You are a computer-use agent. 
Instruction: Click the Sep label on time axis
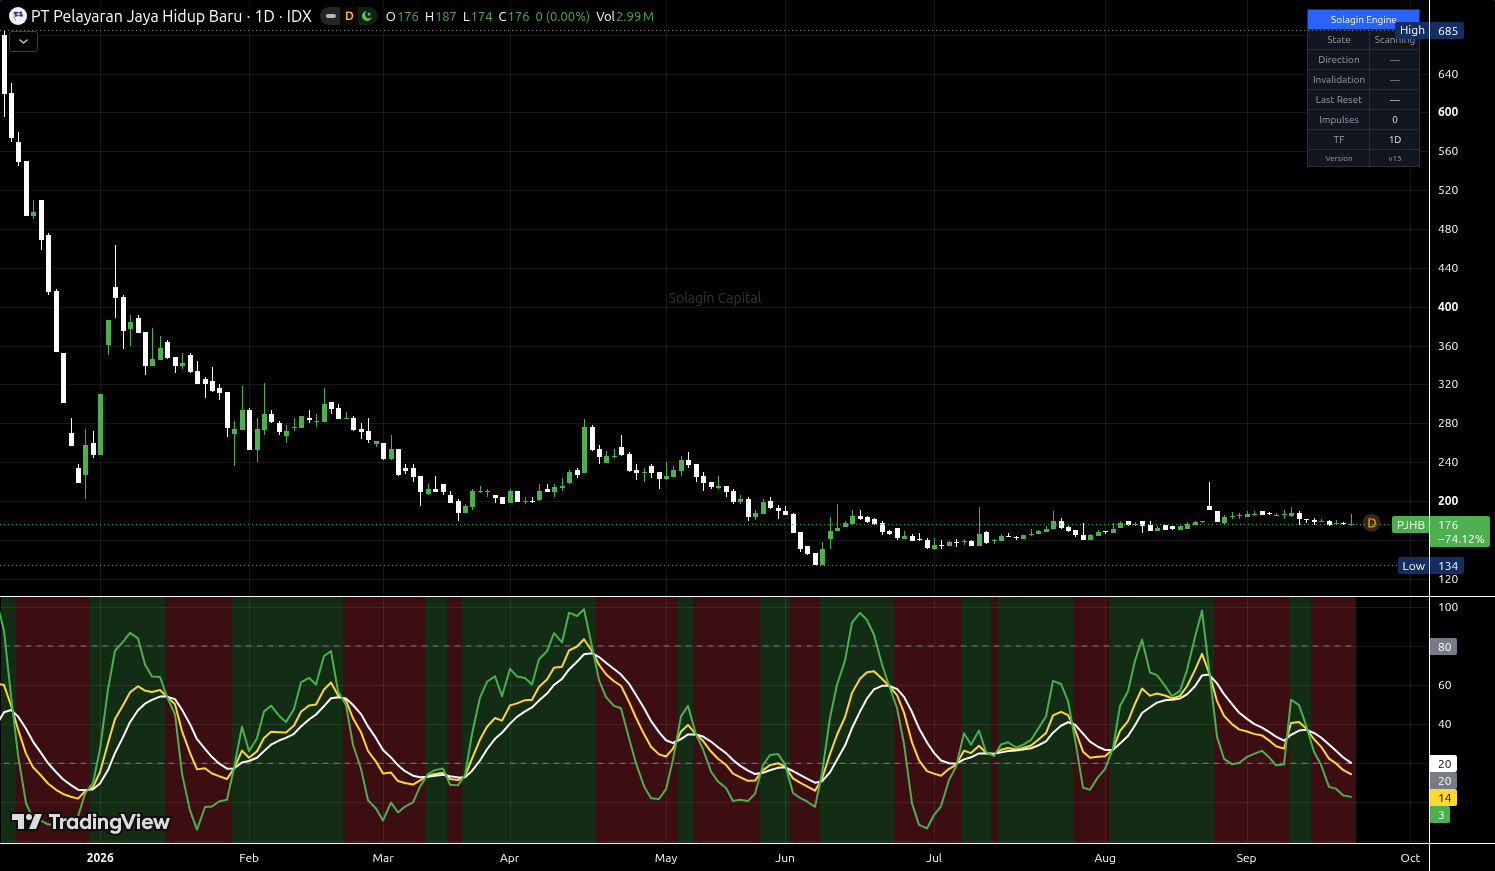click(x=1246, y=858)
